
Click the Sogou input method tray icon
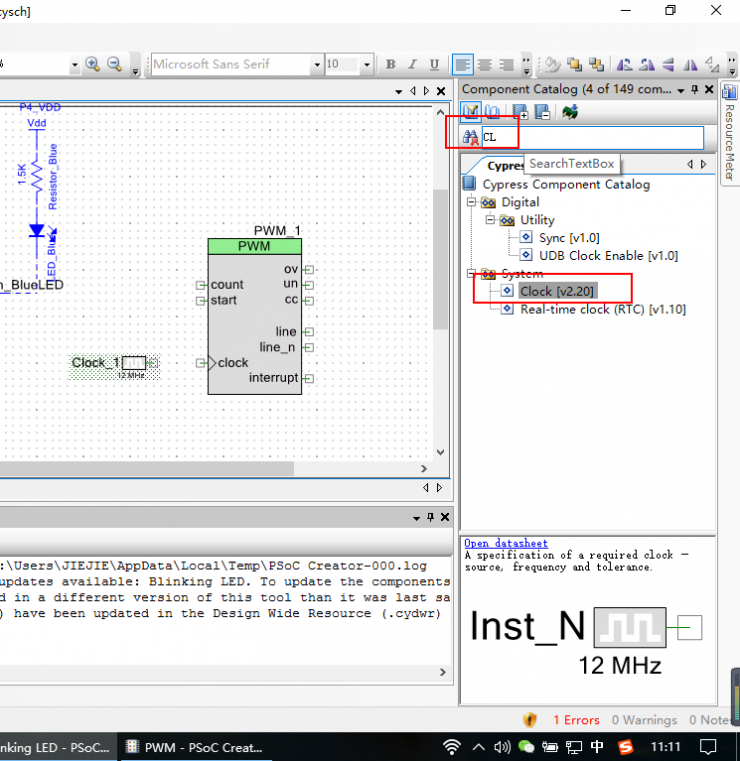pos(625,747)
